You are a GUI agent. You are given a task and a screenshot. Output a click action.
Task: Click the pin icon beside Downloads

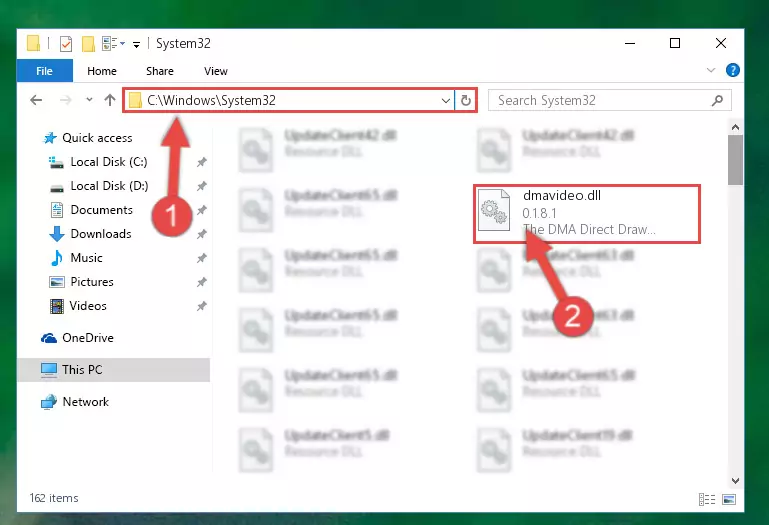coord(202,234)
